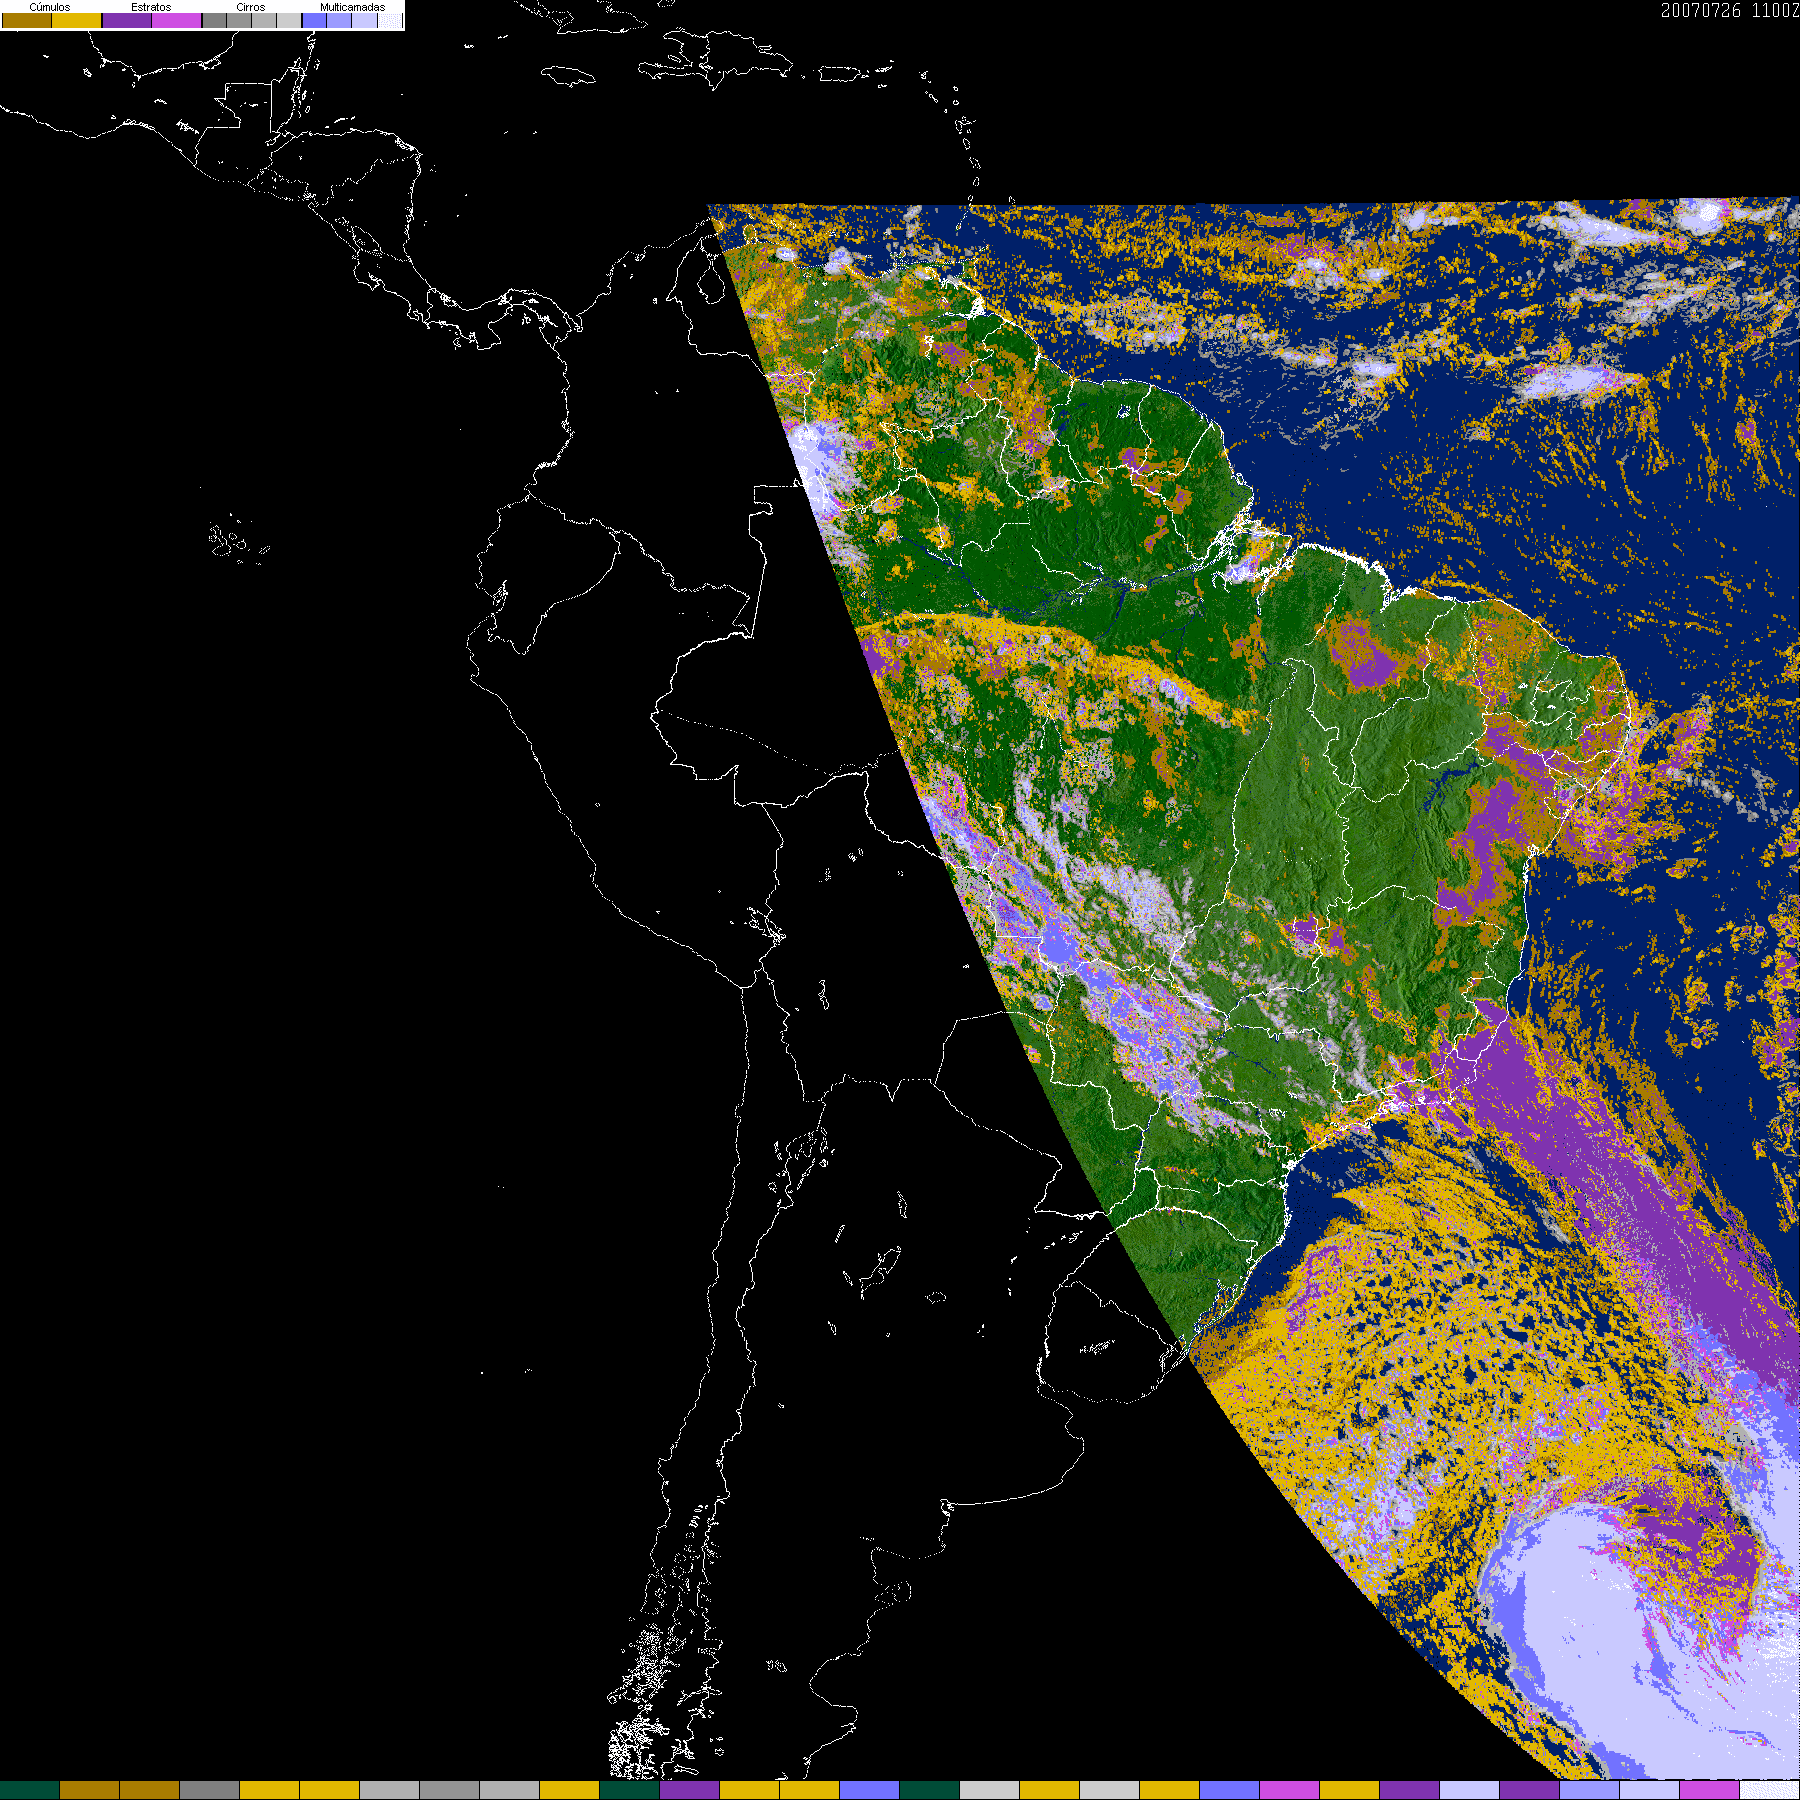1800x1800 pixels.
Task: Pick the dark purple Estratos legend swatch
Action: [x=127, y=20]
